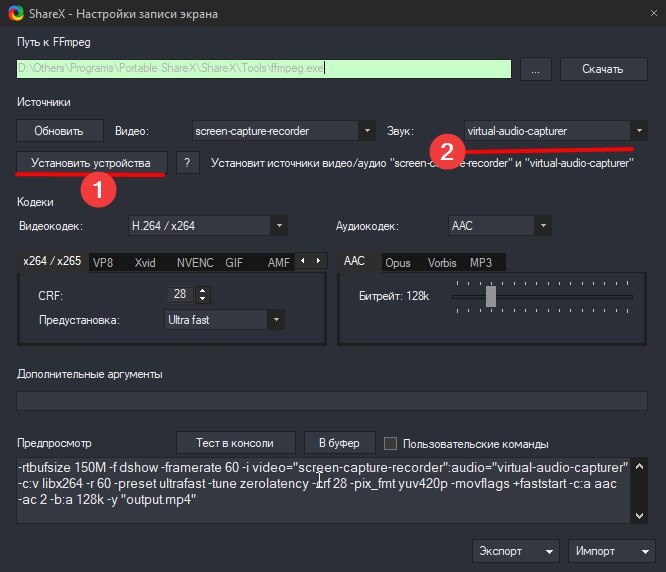Open the Аудиокодек dropdown
Viewport: 666px width, 572px height.
(500, 225)
